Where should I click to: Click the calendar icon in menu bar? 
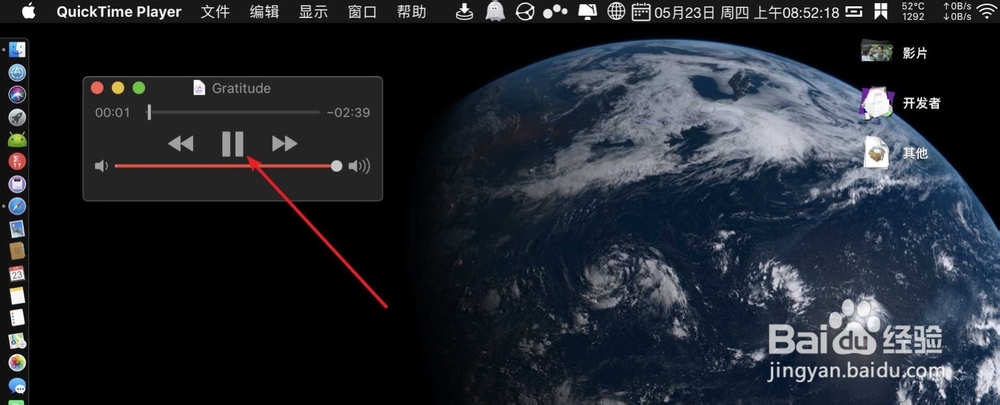(x=641, y=11)
